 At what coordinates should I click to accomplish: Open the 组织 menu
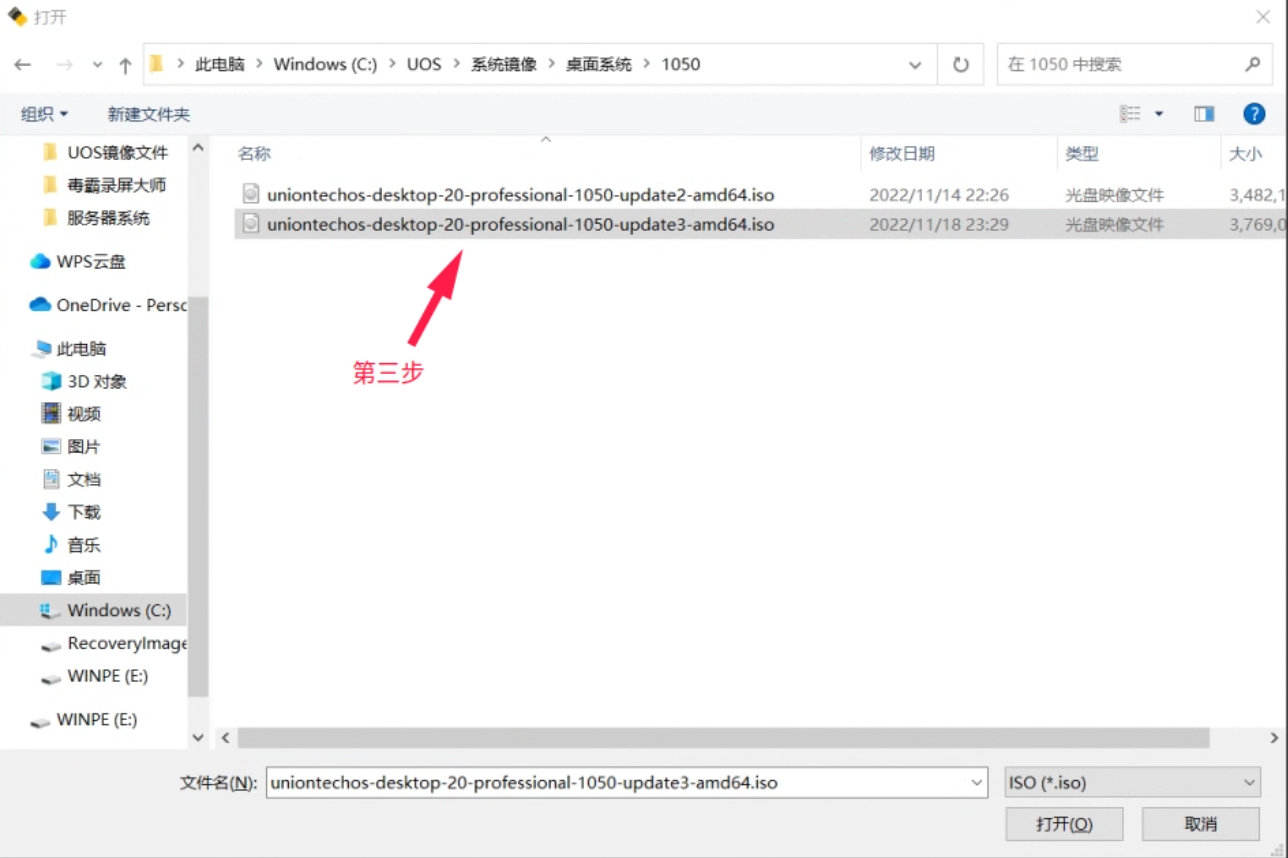pos(44,114)
